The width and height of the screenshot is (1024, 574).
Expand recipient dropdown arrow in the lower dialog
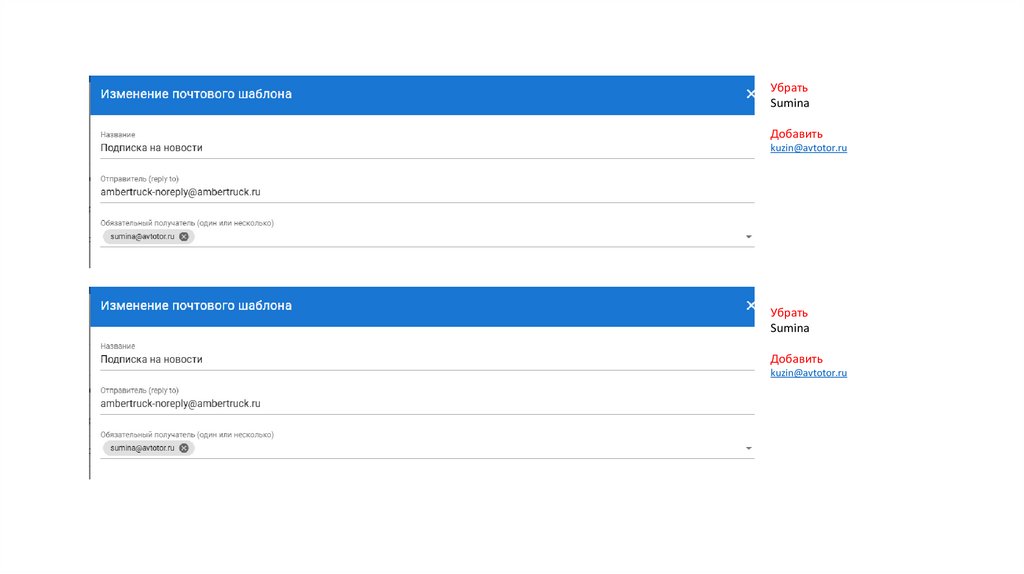pos(749,448)
